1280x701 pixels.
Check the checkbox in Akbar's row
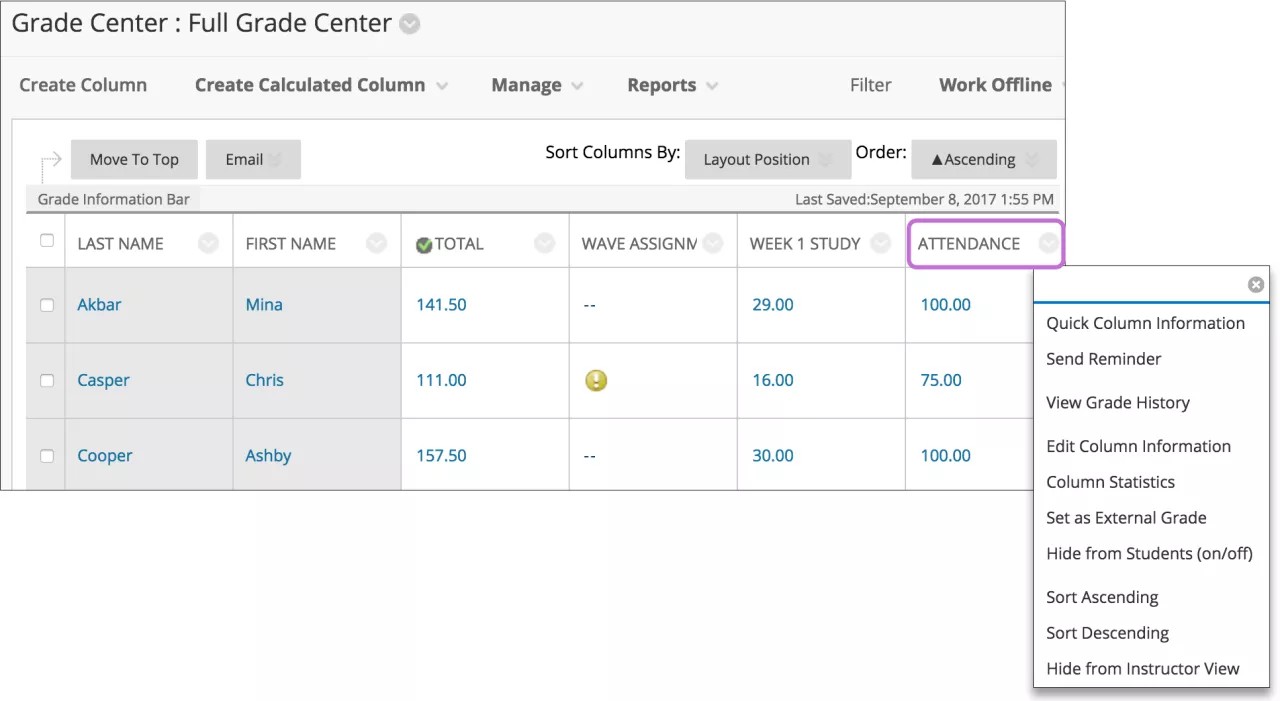click(x=44, y=304)
